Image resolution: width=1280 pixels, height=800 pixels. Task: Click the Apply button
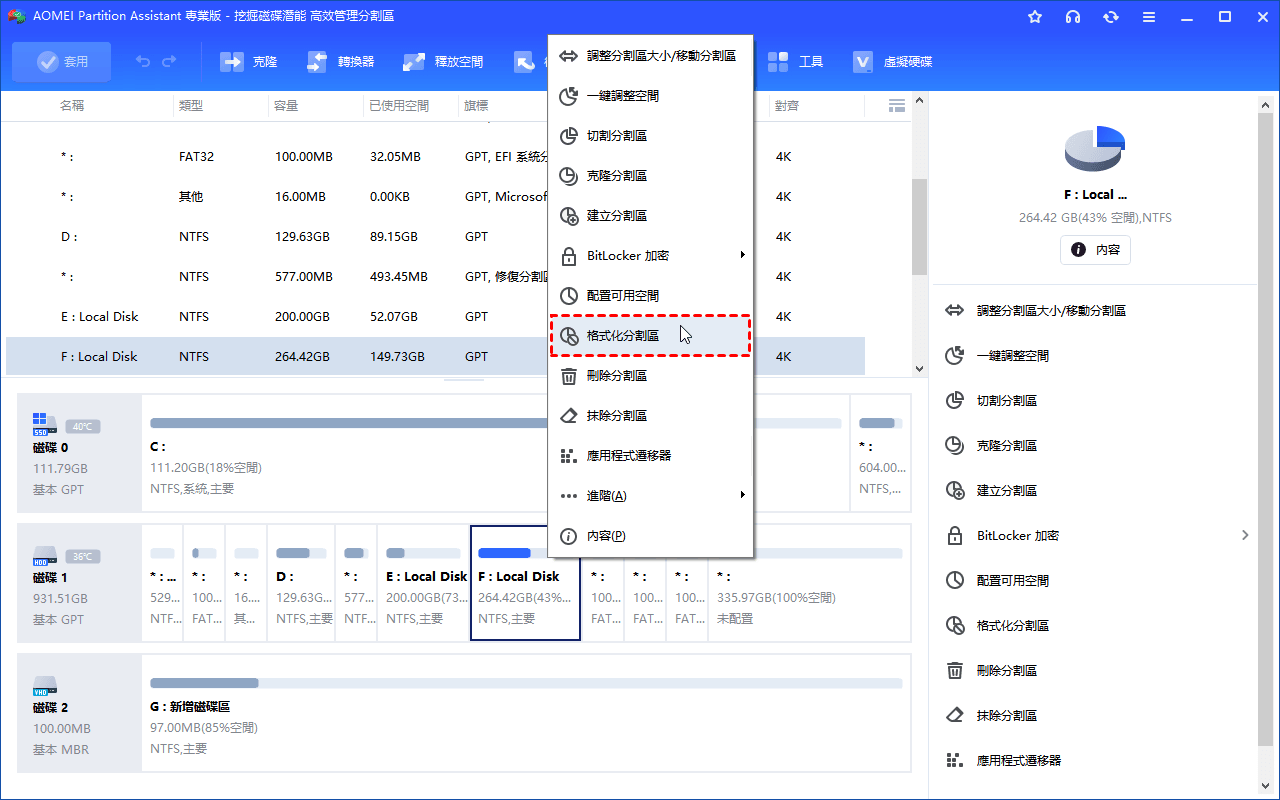(62, 62)
